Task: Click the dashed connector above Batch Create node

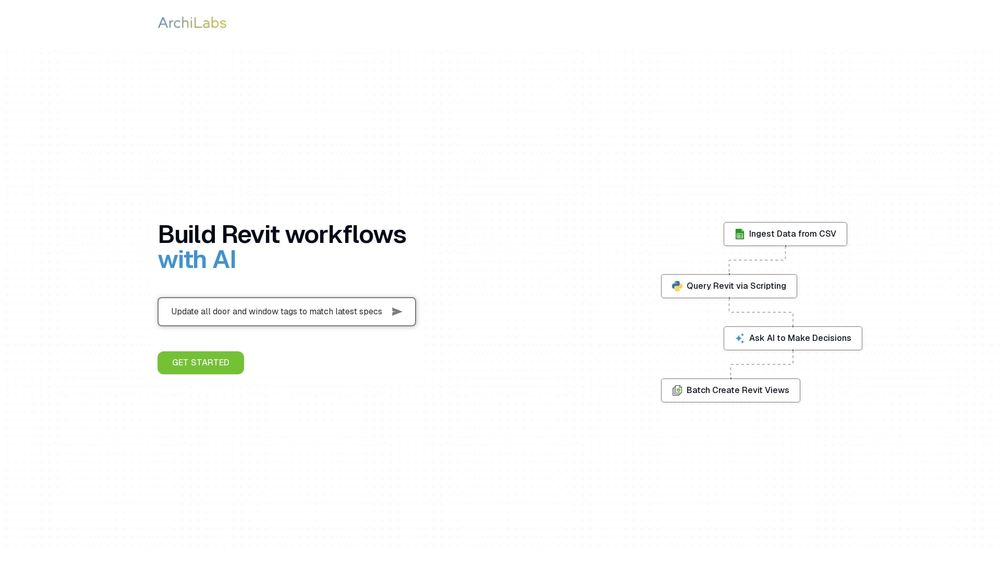Action: [x=761, y=365]
